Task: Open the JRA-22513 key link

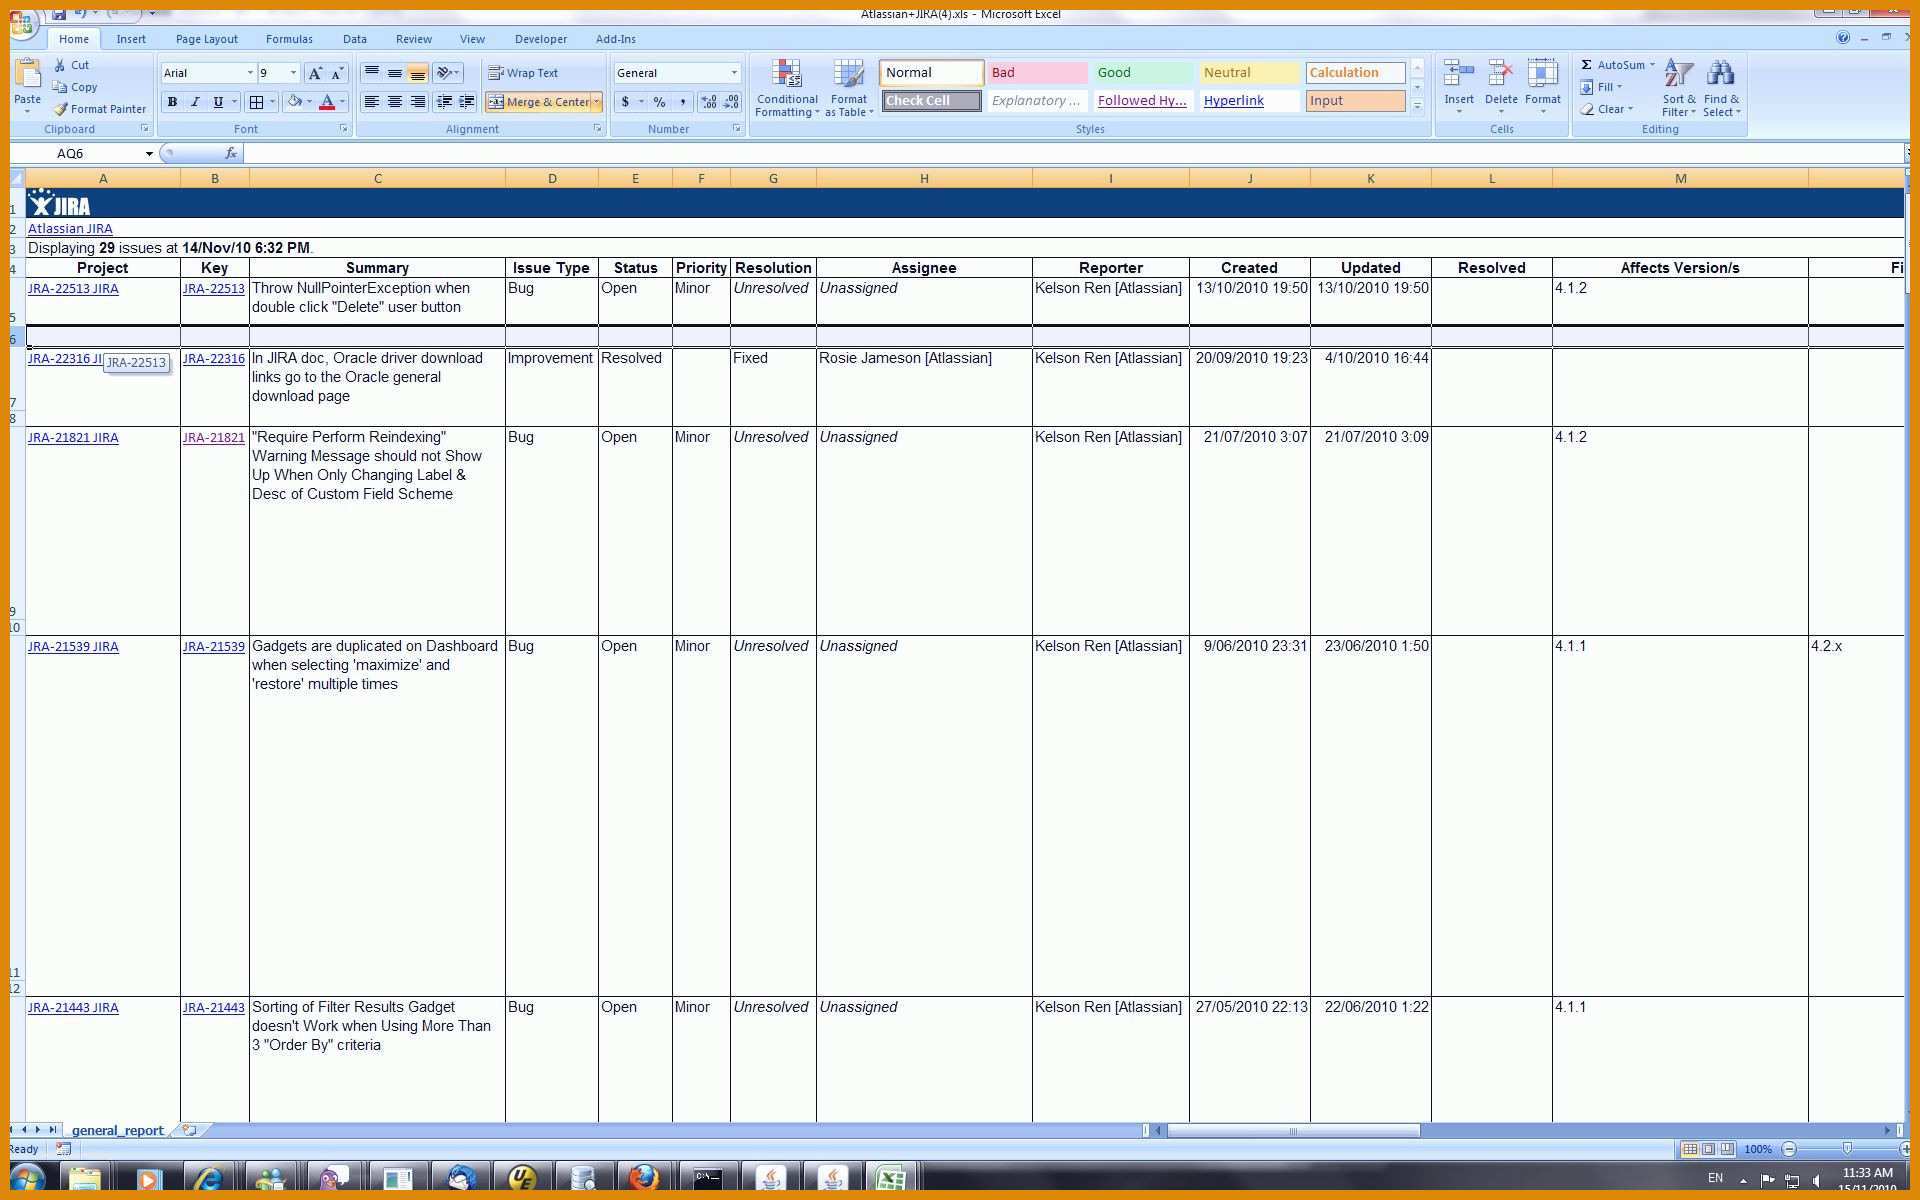Action: [x=213, y=288]
